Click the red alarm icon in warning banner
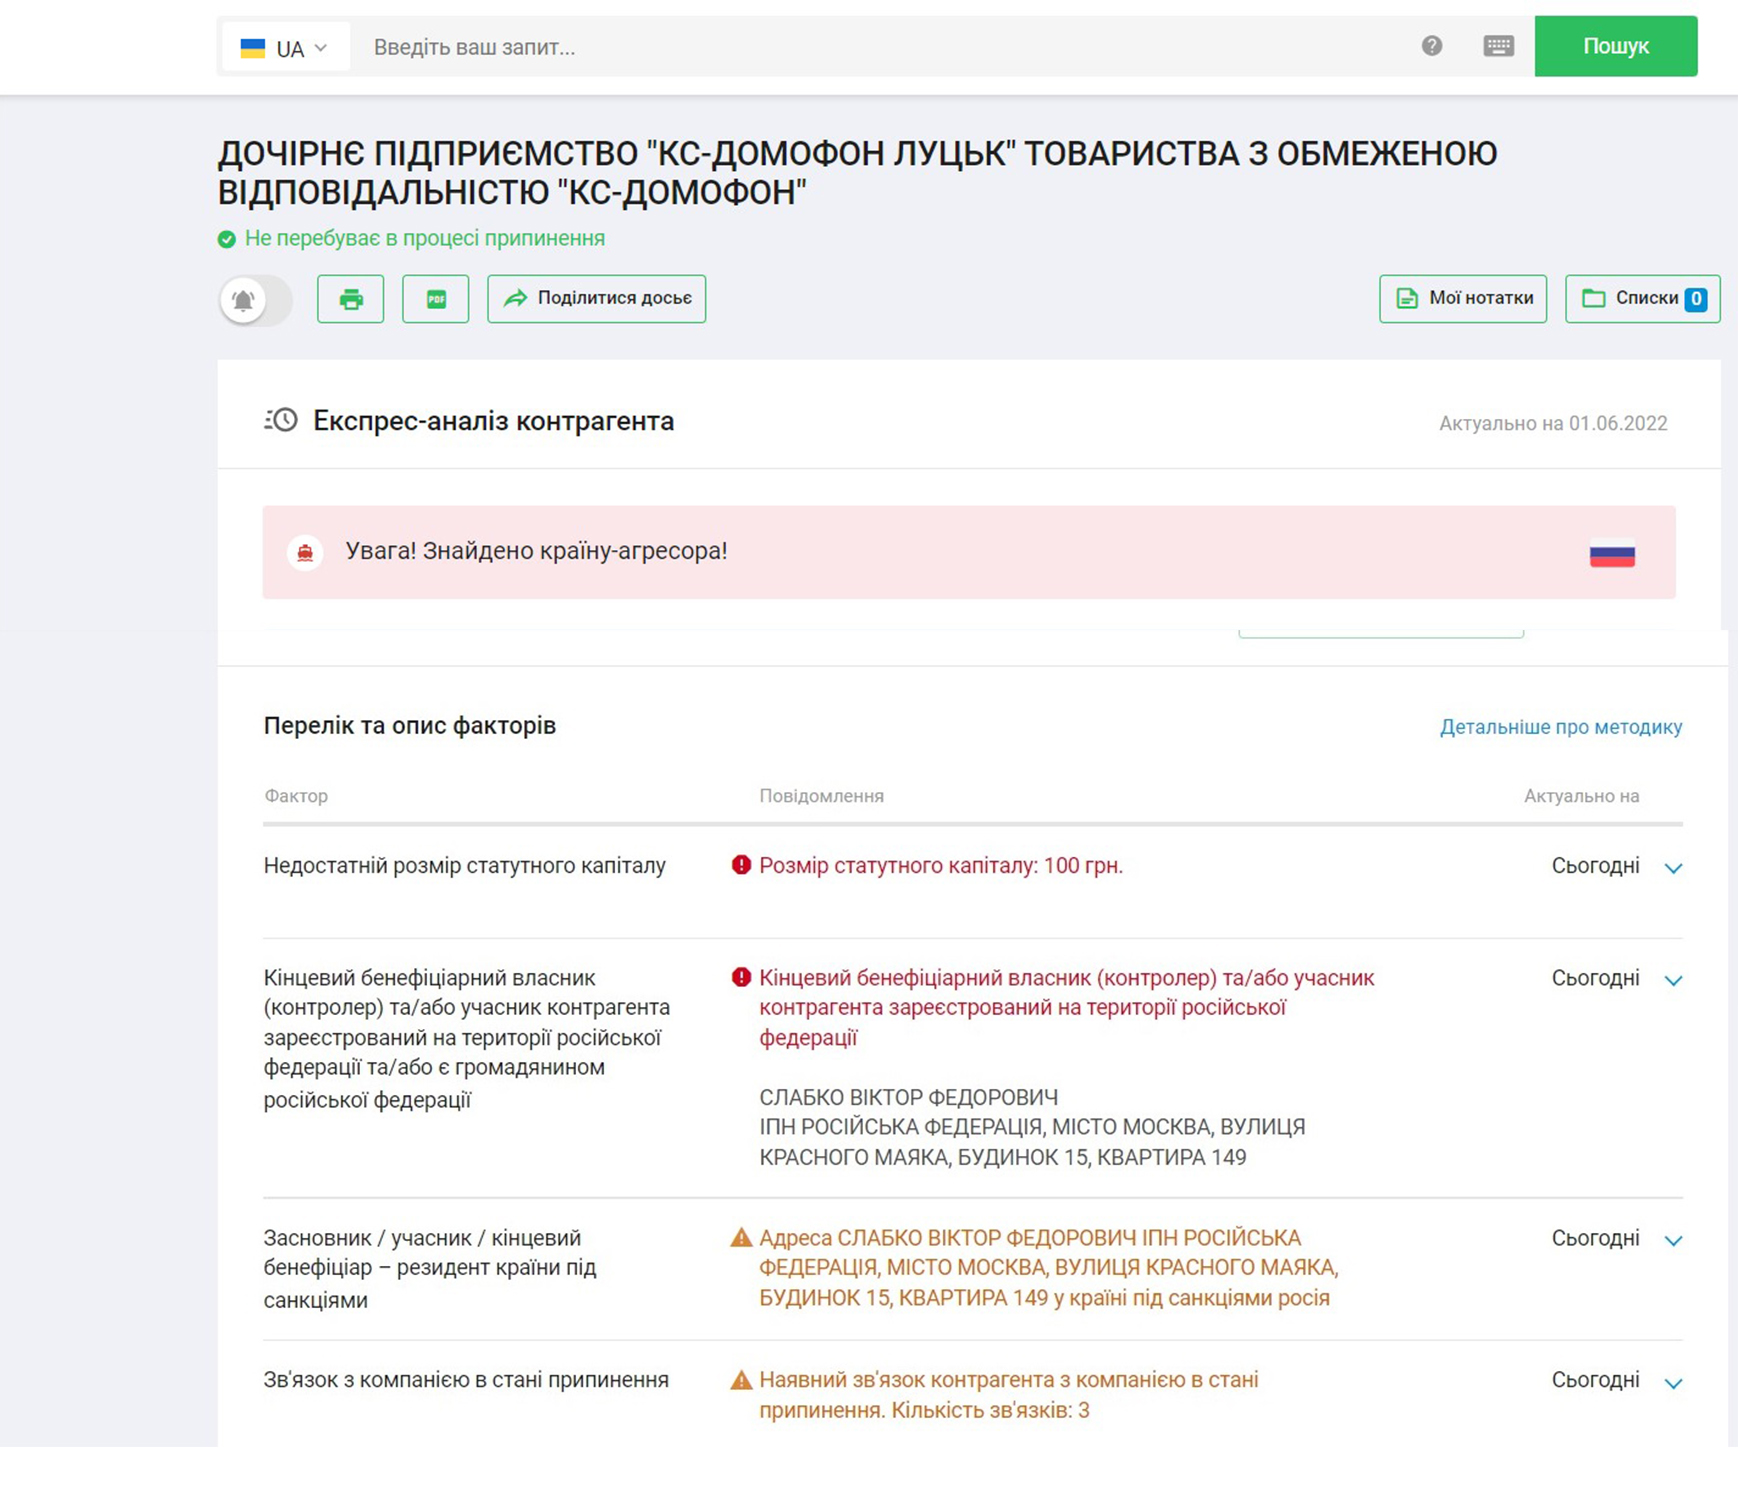The image size is (1738, 1500). point(305,552)
